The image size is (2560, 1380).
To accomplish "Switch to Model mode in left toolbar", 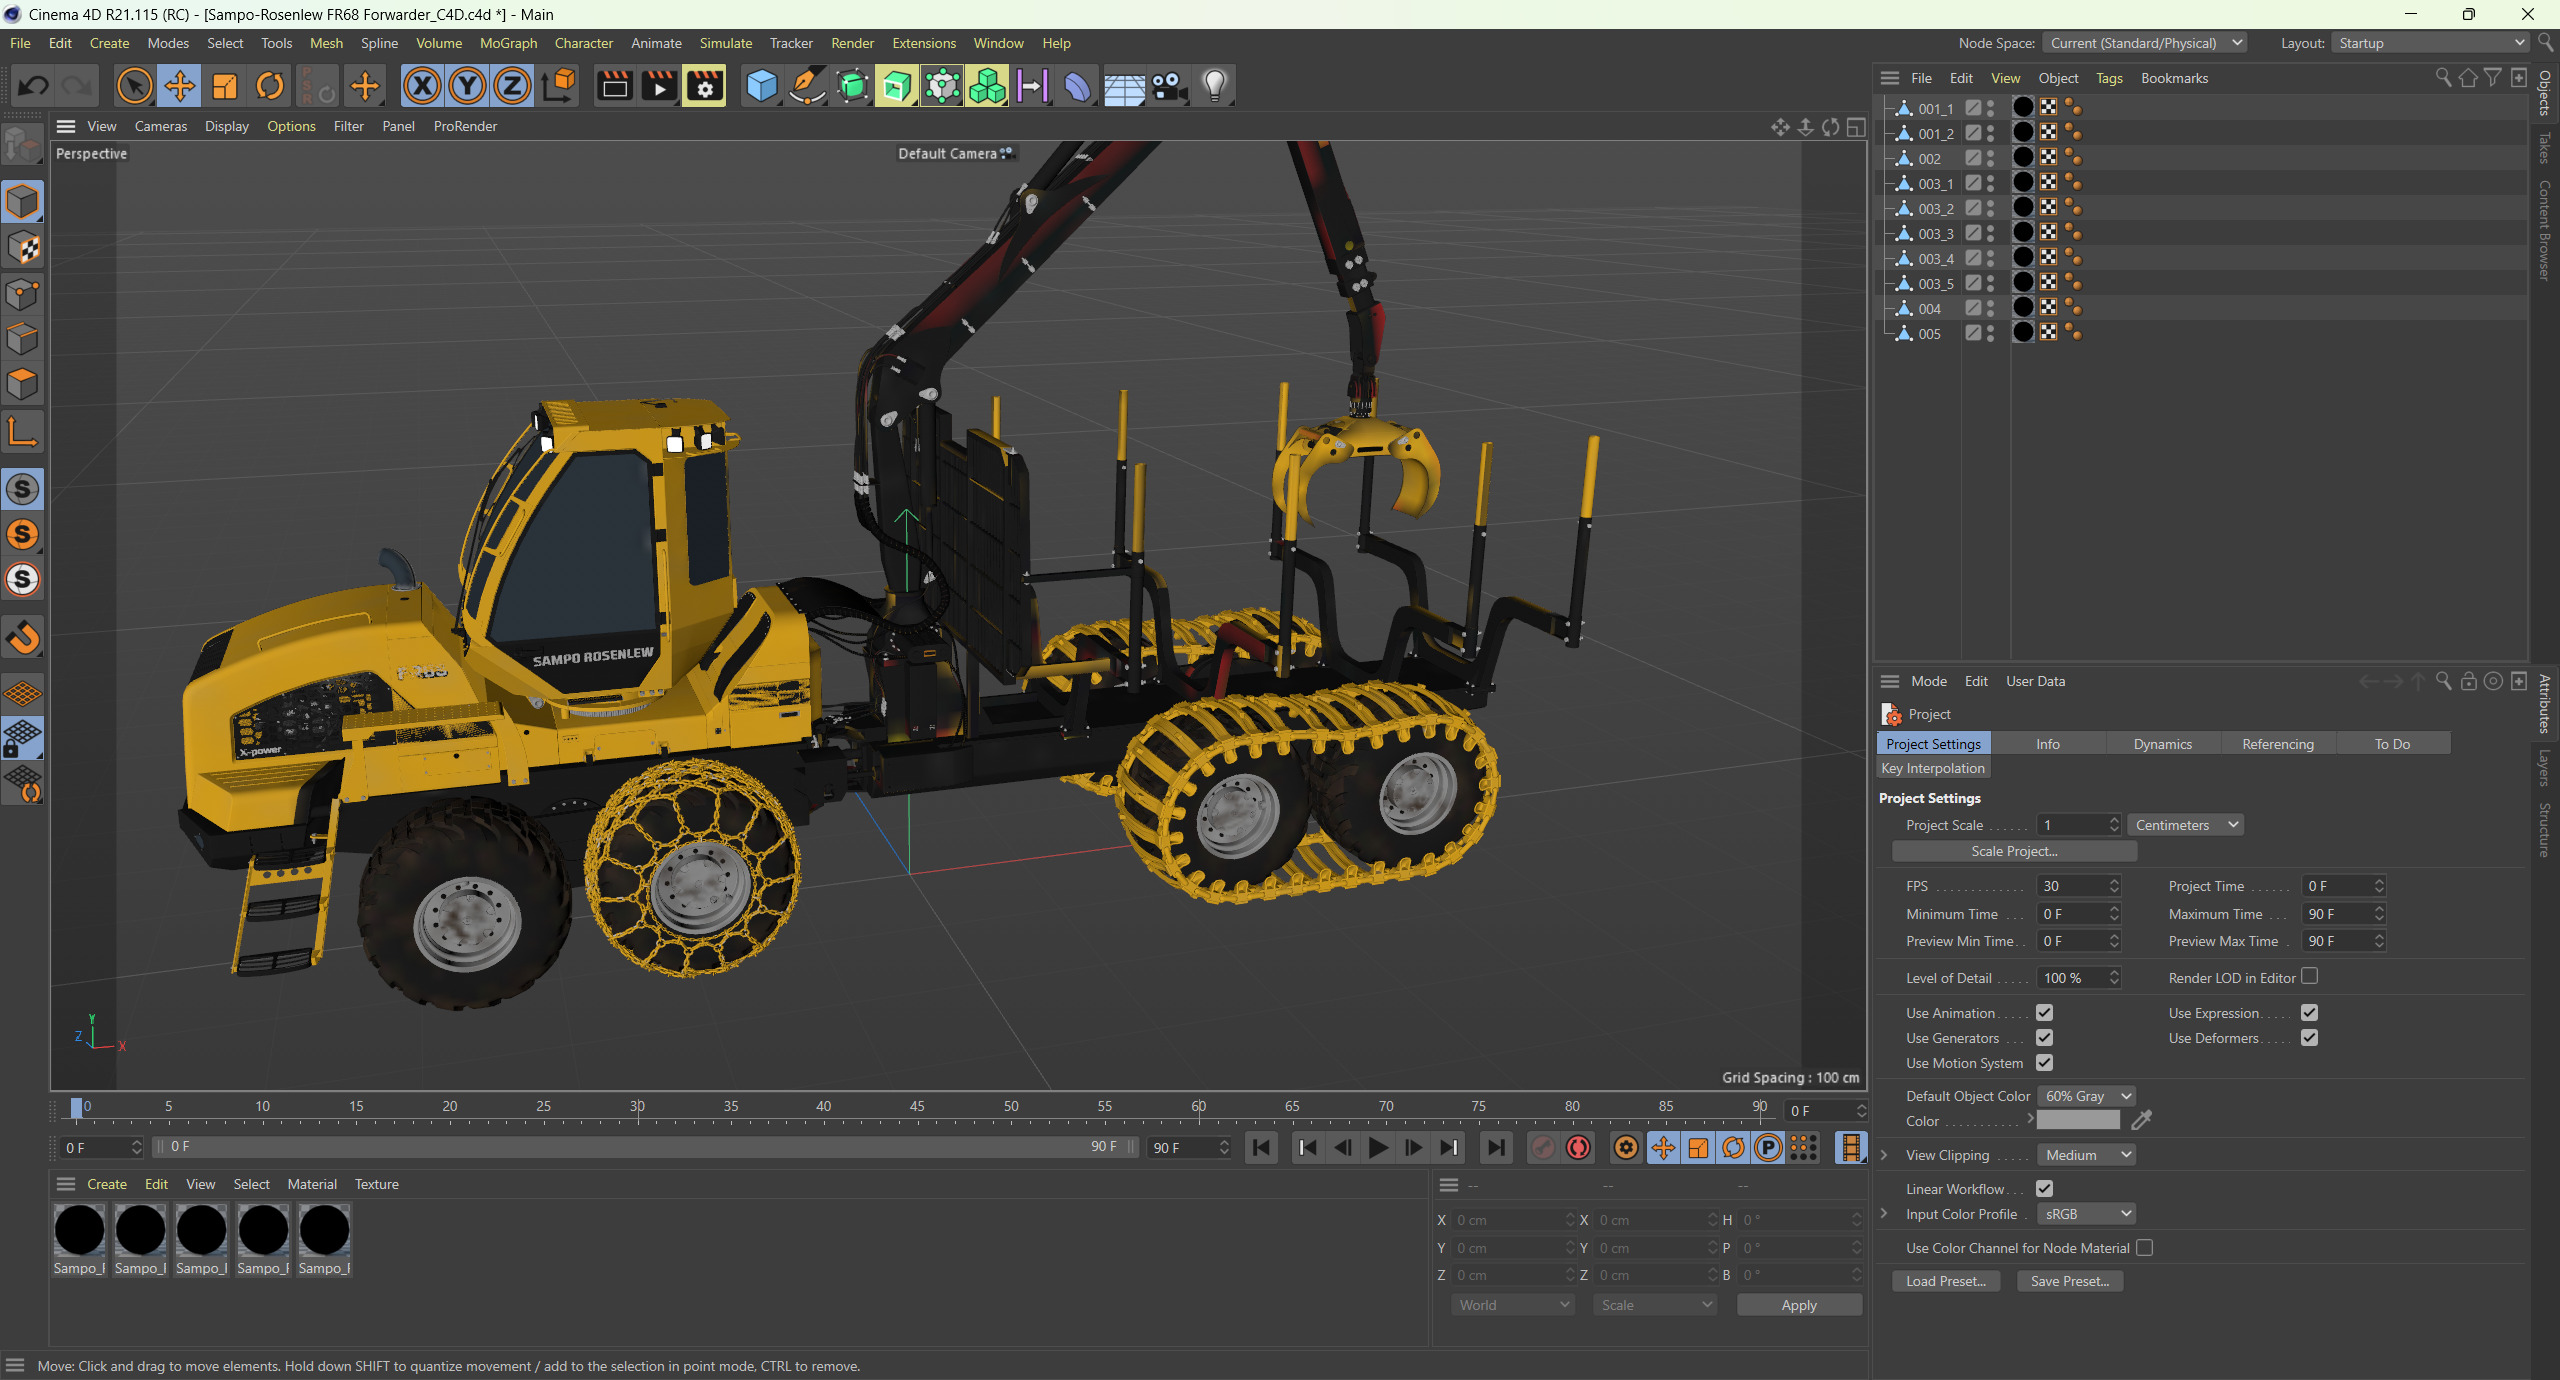I will (x=23, y=202).
